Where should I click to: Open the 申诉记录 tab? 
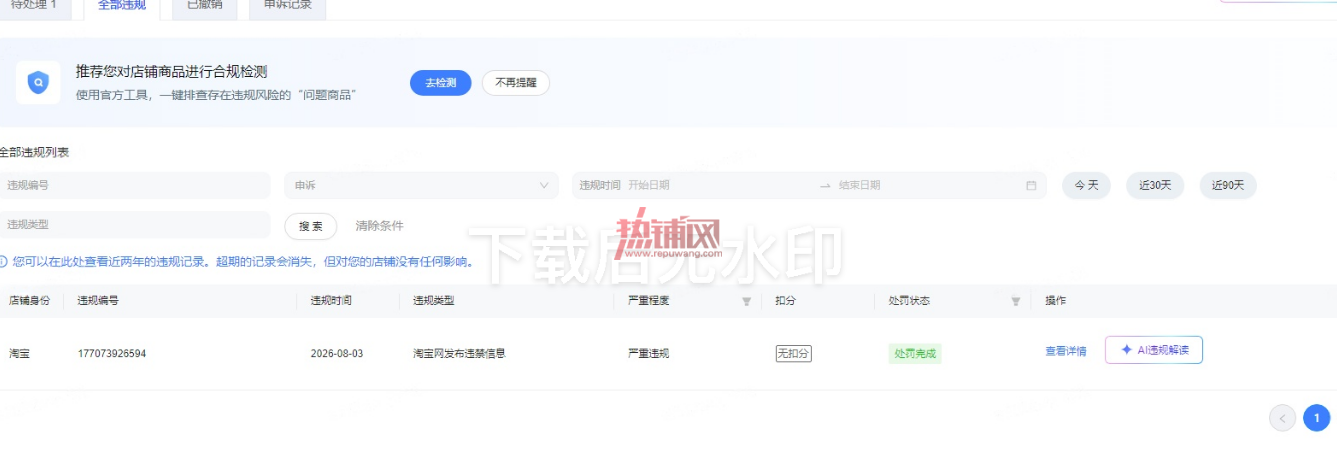click(x=288, y=5)
